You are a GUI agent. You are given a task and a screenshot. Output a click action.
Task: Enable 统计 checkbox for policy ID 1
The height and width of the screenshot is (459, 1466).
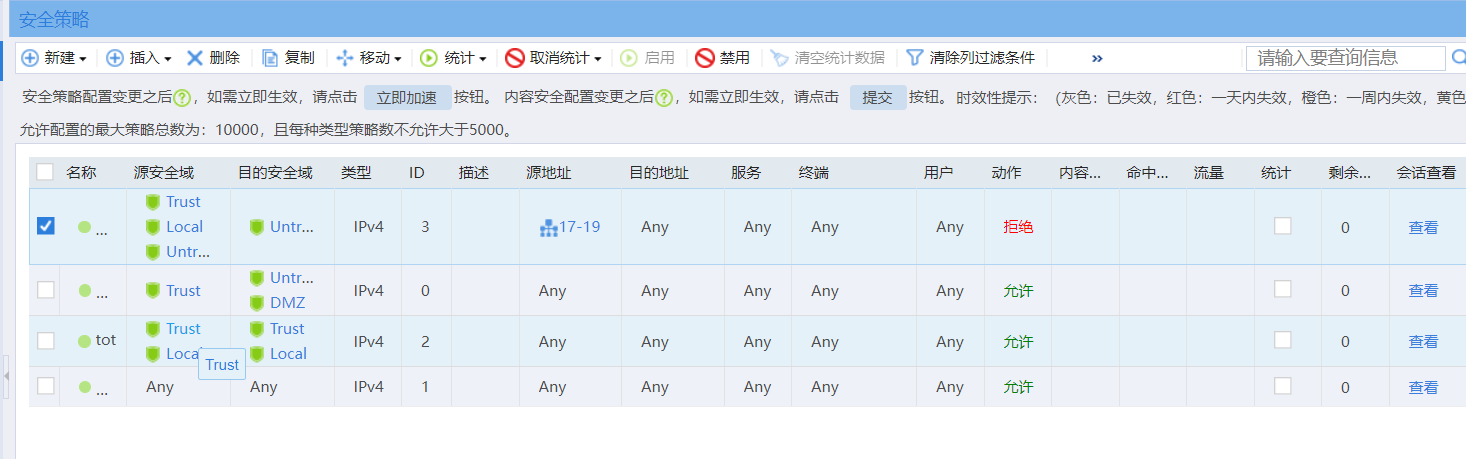point(1282,385)
